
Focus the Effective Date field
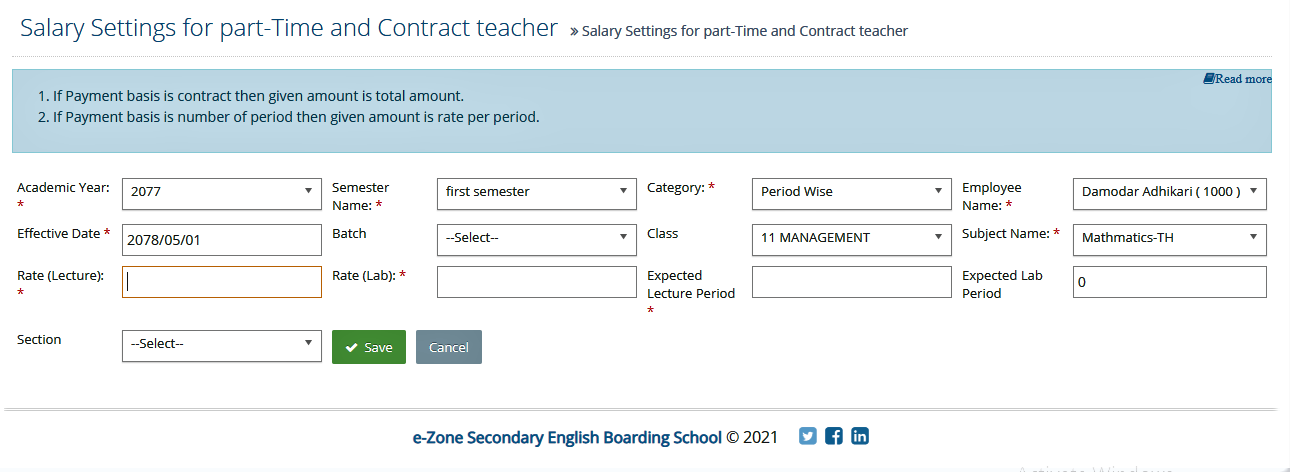click(222, 240)
